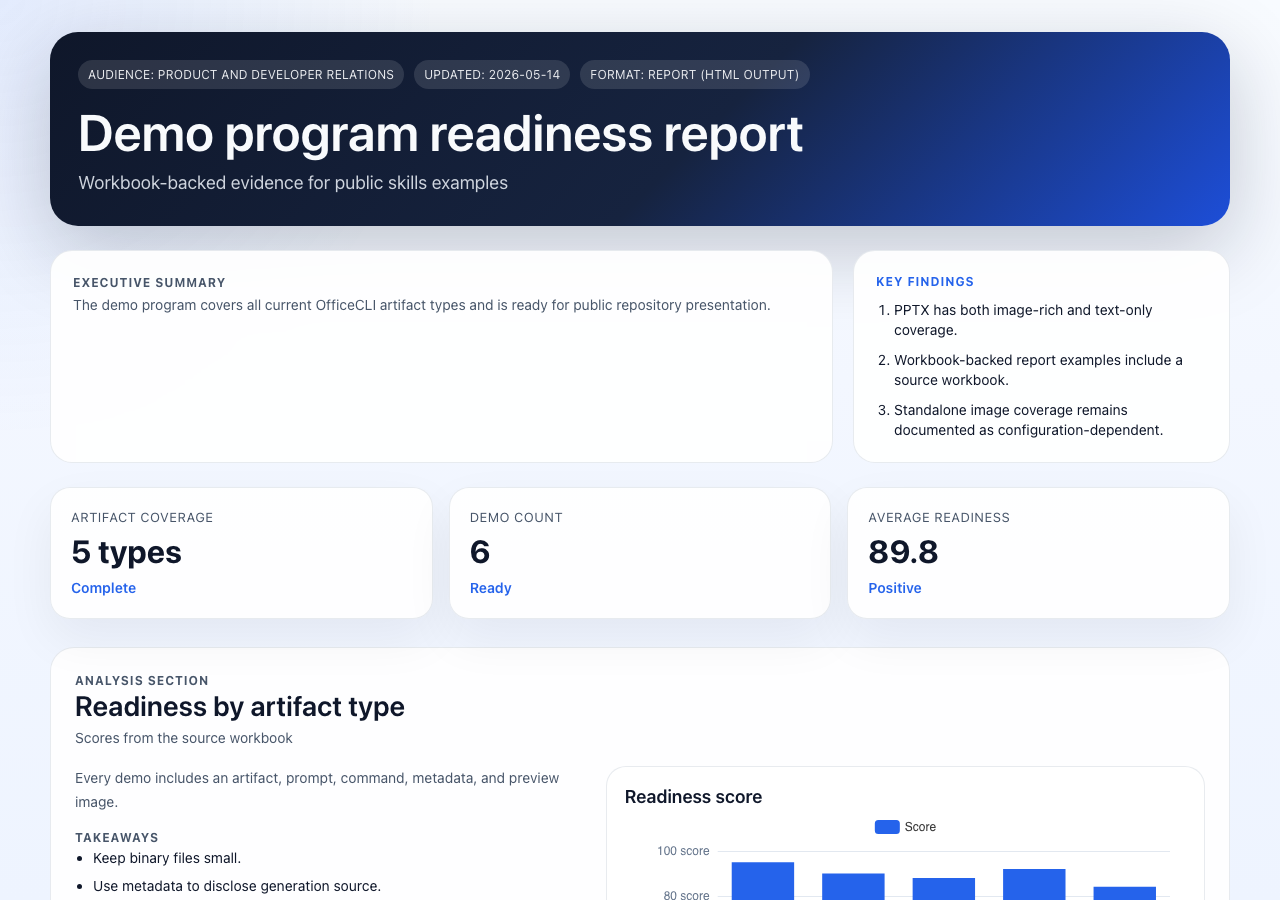Click the Keep binary files small bullet
The height and width of the screenshot is (900, 1280).
pos(167,858)
